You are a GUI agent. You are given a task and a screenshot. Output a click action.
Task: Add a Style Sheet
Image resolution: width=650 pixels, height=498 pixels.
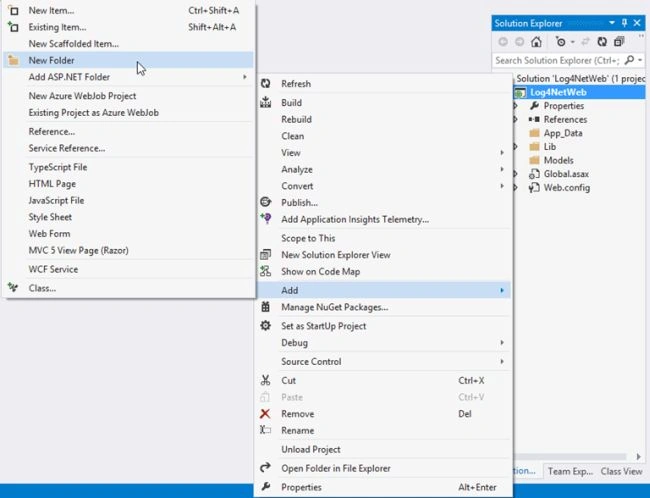tap(129, 217)
